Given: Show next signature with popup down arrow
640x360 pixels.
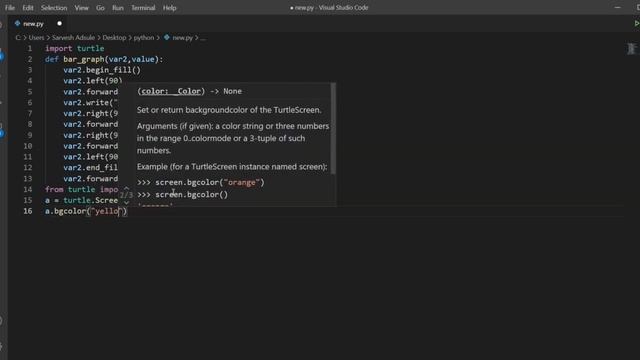Looking at the screenshot, I should (127, 202).
